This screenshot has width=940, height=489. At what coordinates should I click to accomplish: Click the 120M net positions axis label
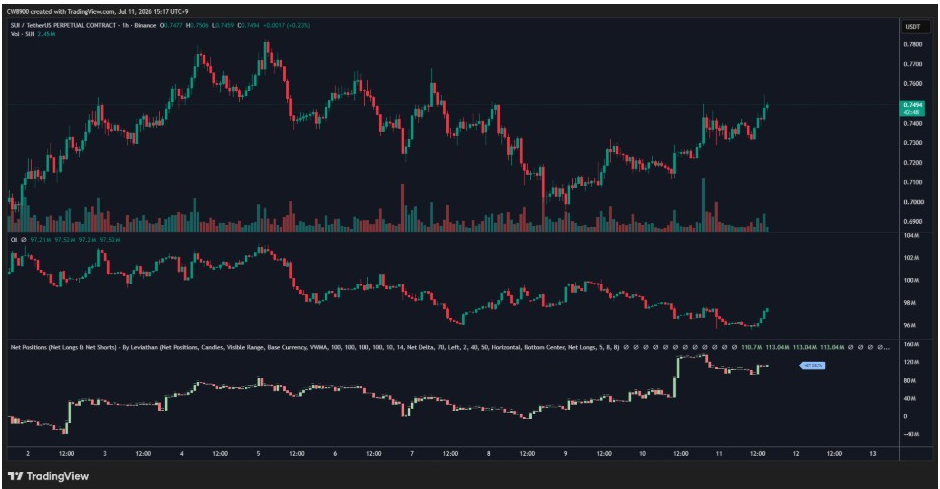(911, 363)
